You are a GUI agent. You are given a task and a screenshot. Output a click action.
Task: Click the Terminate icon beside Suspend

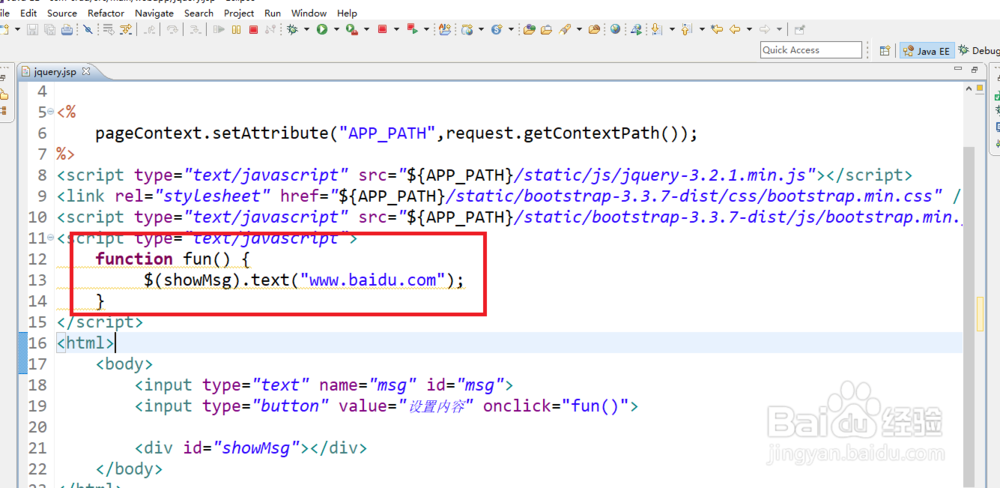tap(253, 29)
